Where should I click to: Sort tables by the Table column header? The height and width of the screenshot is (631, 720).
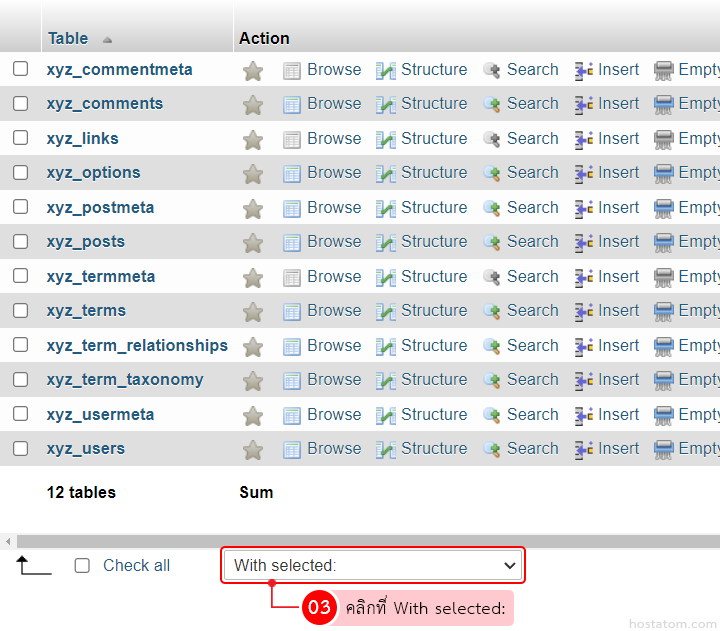(68, 38)
